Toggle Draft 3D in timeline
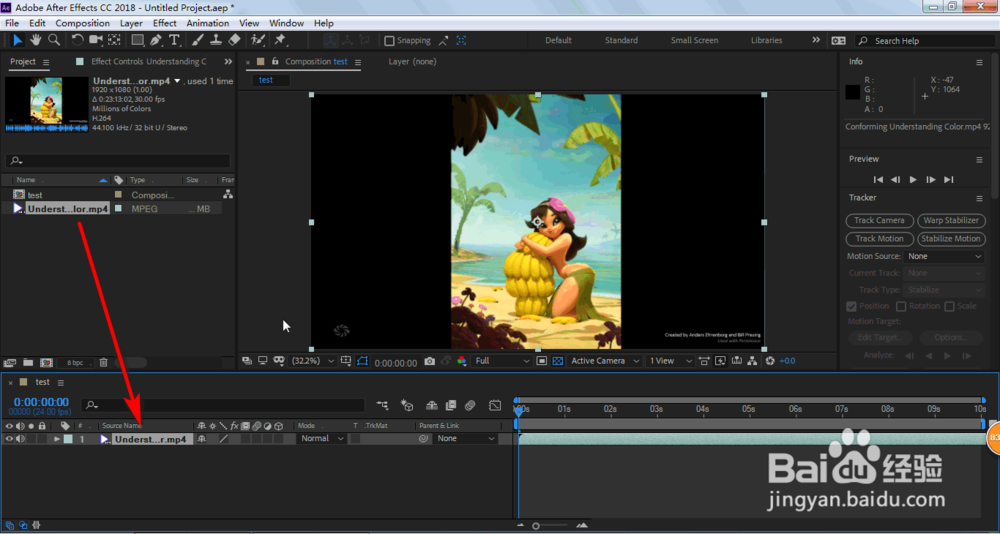Screen dimensions: 1000x534 [x=408, y=404]
